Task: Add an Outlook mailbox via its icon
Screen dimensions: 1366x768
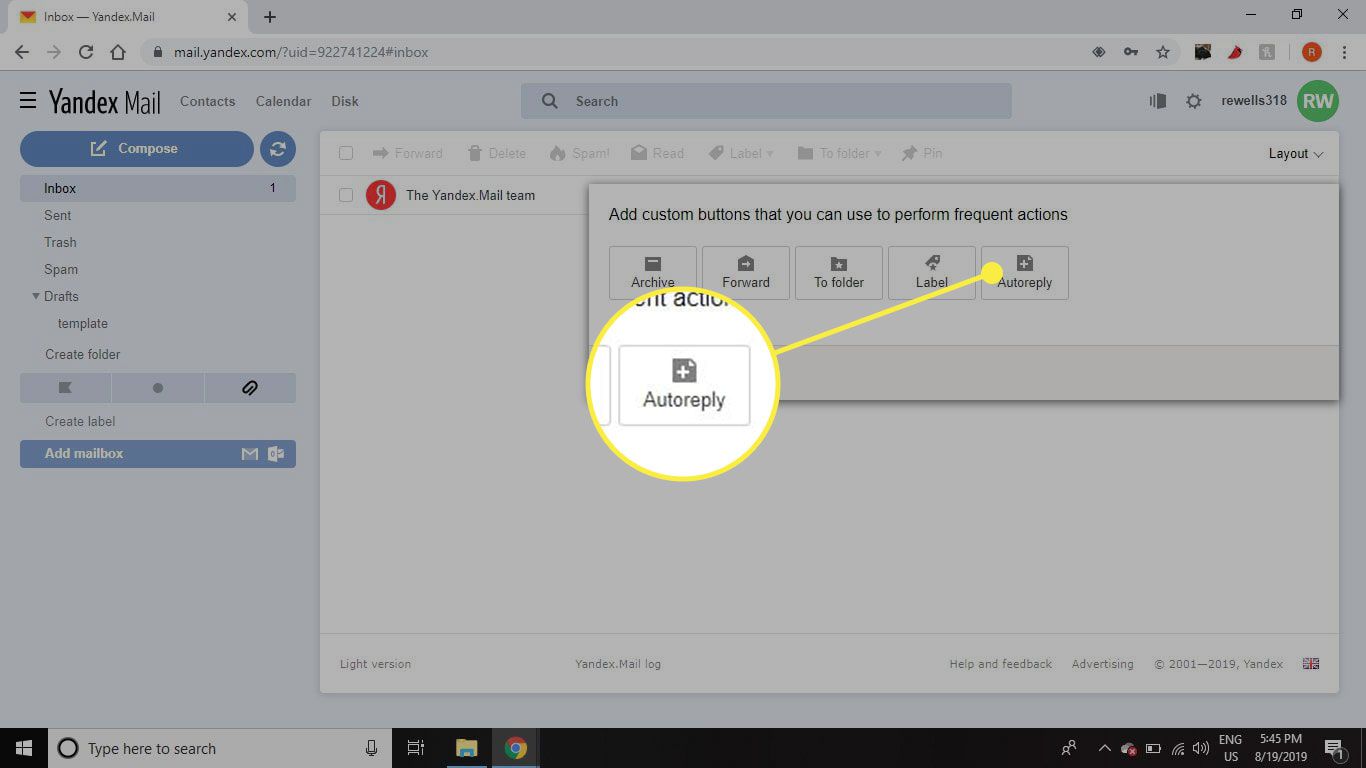Action: pos(276,454)
